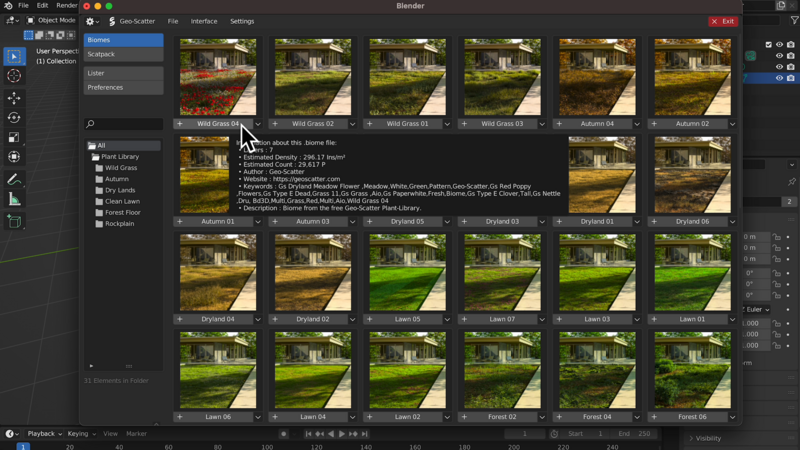Add the Lawn 05 biome with plus
The height and width of the screenshot is (450, 800).
pos(369,319)
